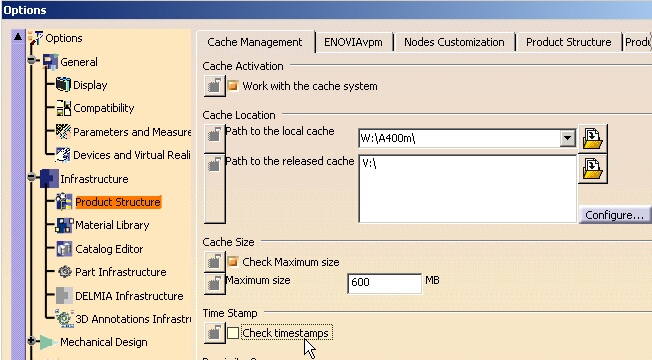Click the Catalog Editor icon
Viewport: 652px width, 360px height.
click(x=64, y=249)
